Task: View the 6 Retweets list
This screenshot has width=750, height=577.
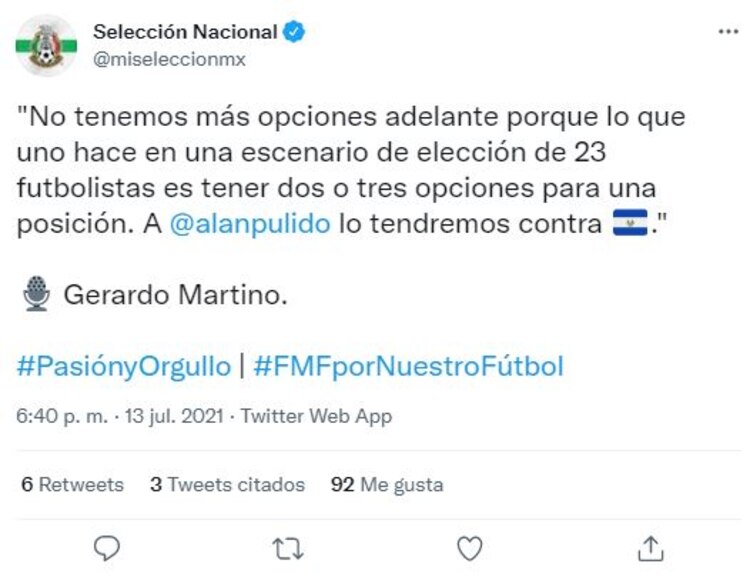Action: pyautogui.click(x=72, y=485)
